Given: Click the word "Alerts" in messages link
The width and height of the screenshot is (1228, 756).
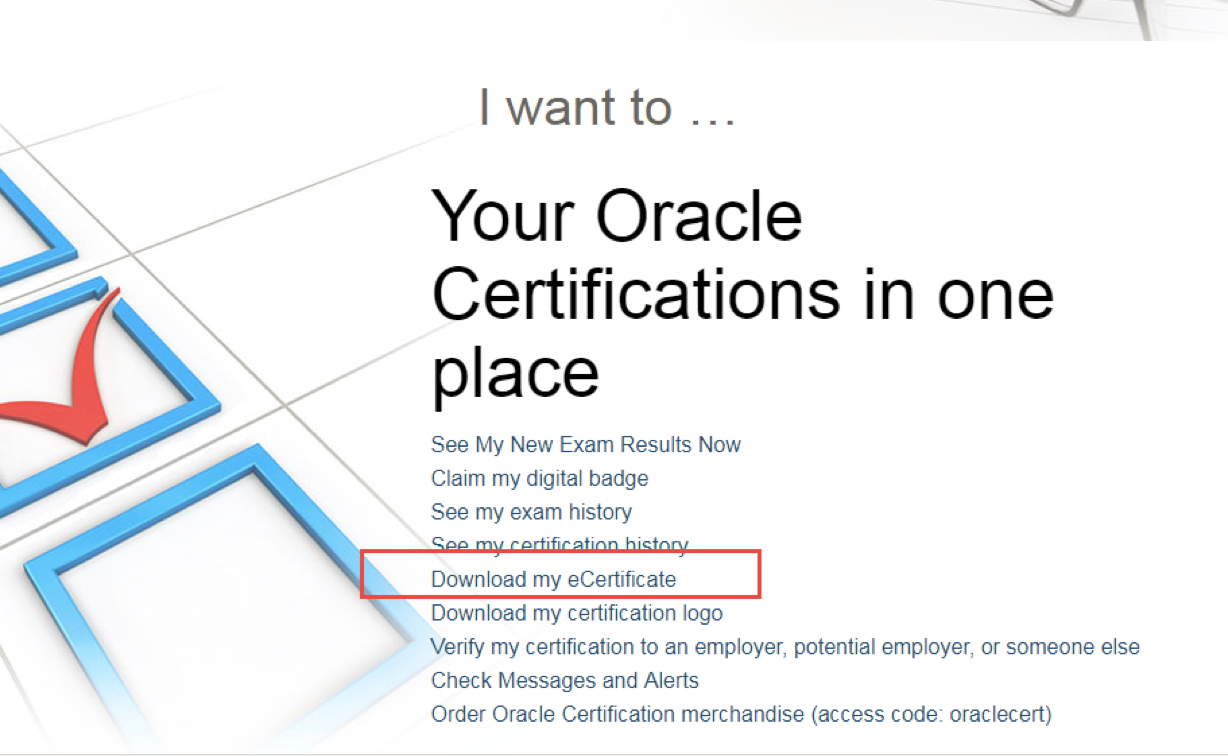Looking at the screenshot, I should [669, 681].
